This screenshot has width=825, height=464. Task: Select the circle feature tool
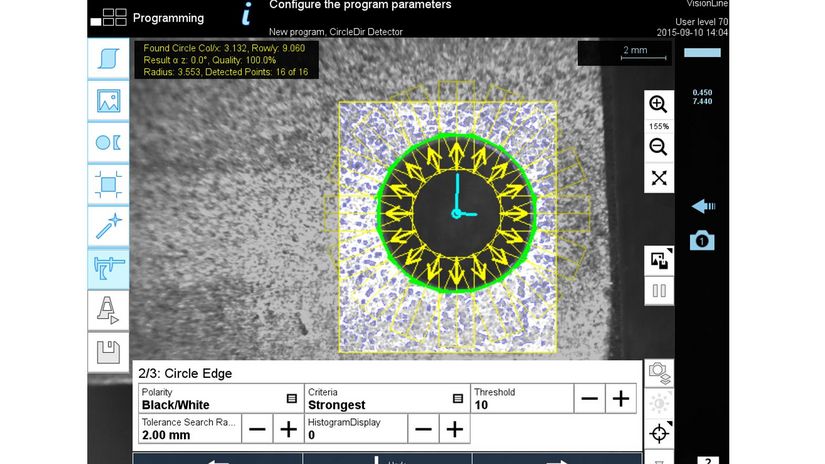108,142
